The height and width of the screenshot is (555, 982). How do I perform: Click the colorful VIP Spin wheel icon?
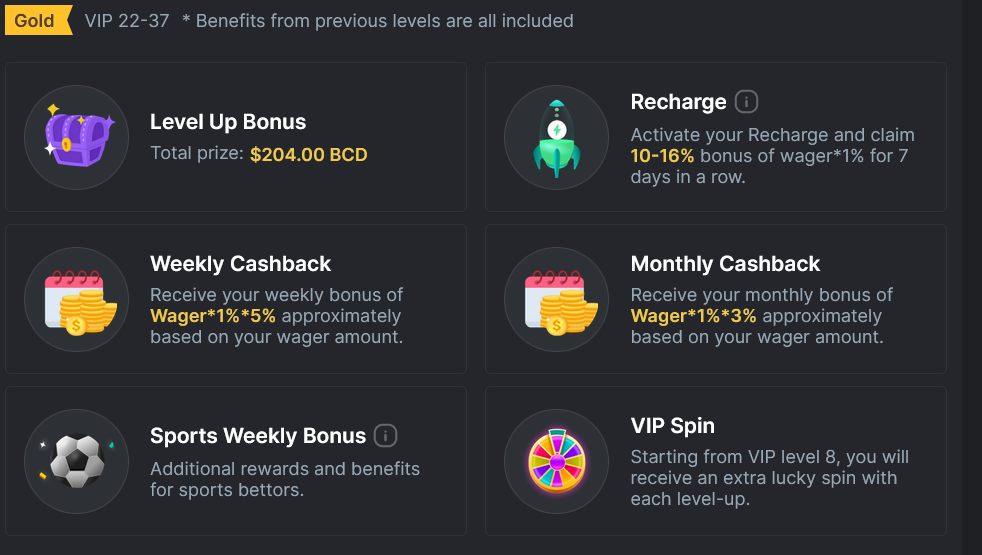pos(556,462)
